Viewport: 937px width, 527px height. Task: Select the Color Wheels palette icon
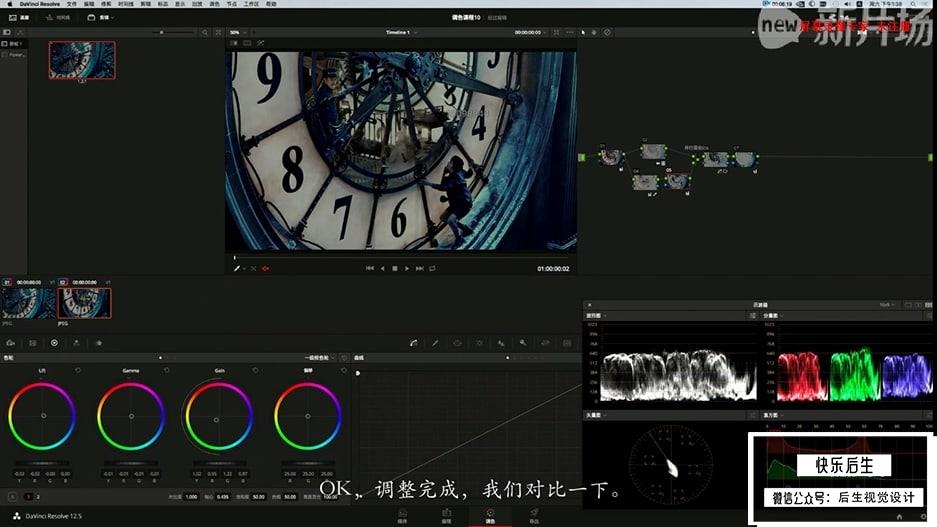click(54, 343)
